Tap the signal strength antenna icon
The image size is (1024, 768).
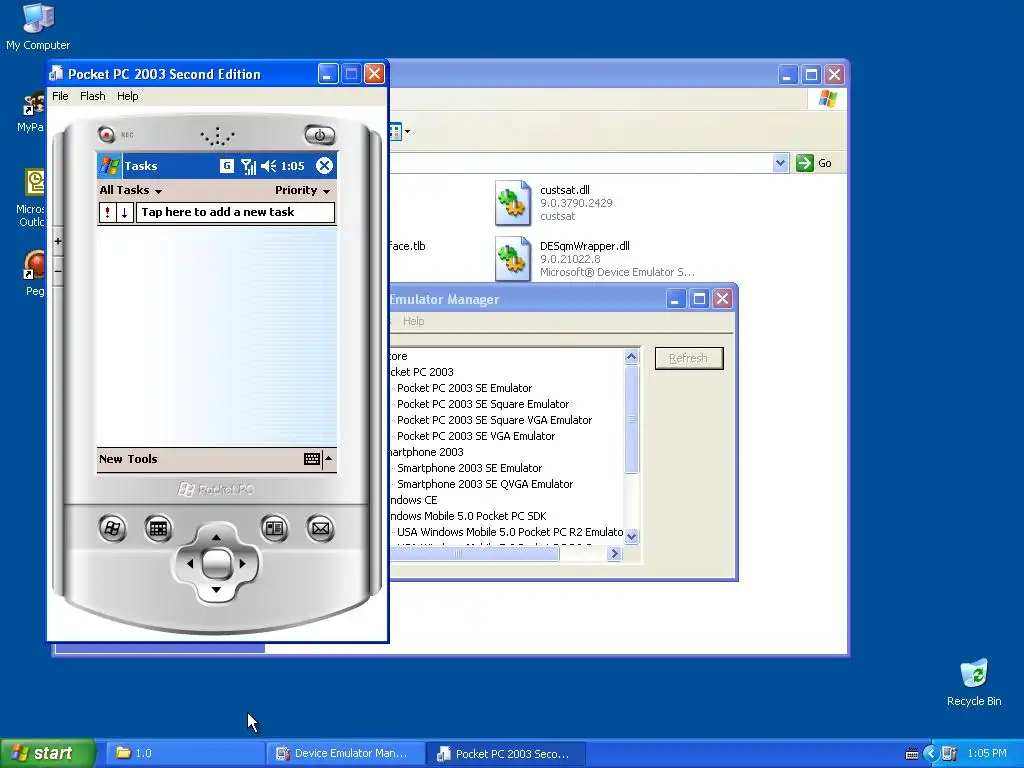(248, 166)
